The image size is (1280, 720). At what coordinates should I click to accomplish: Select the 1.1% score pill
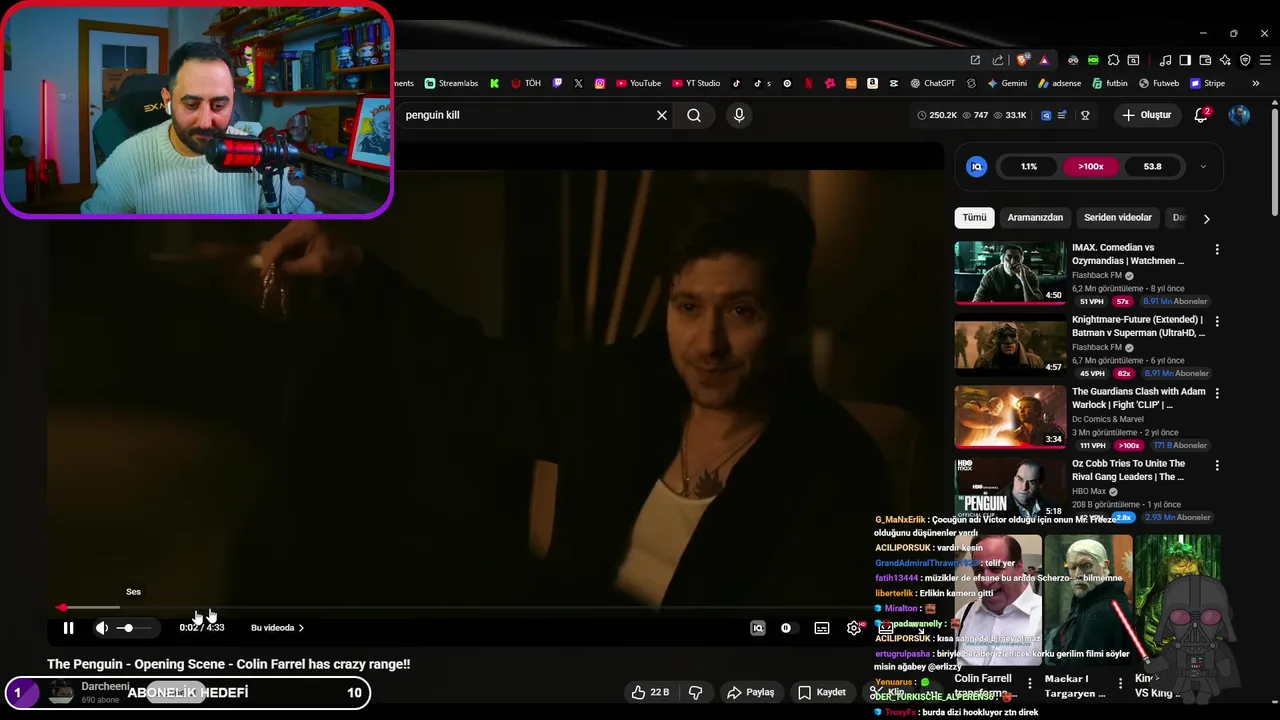coord(1029,167)
